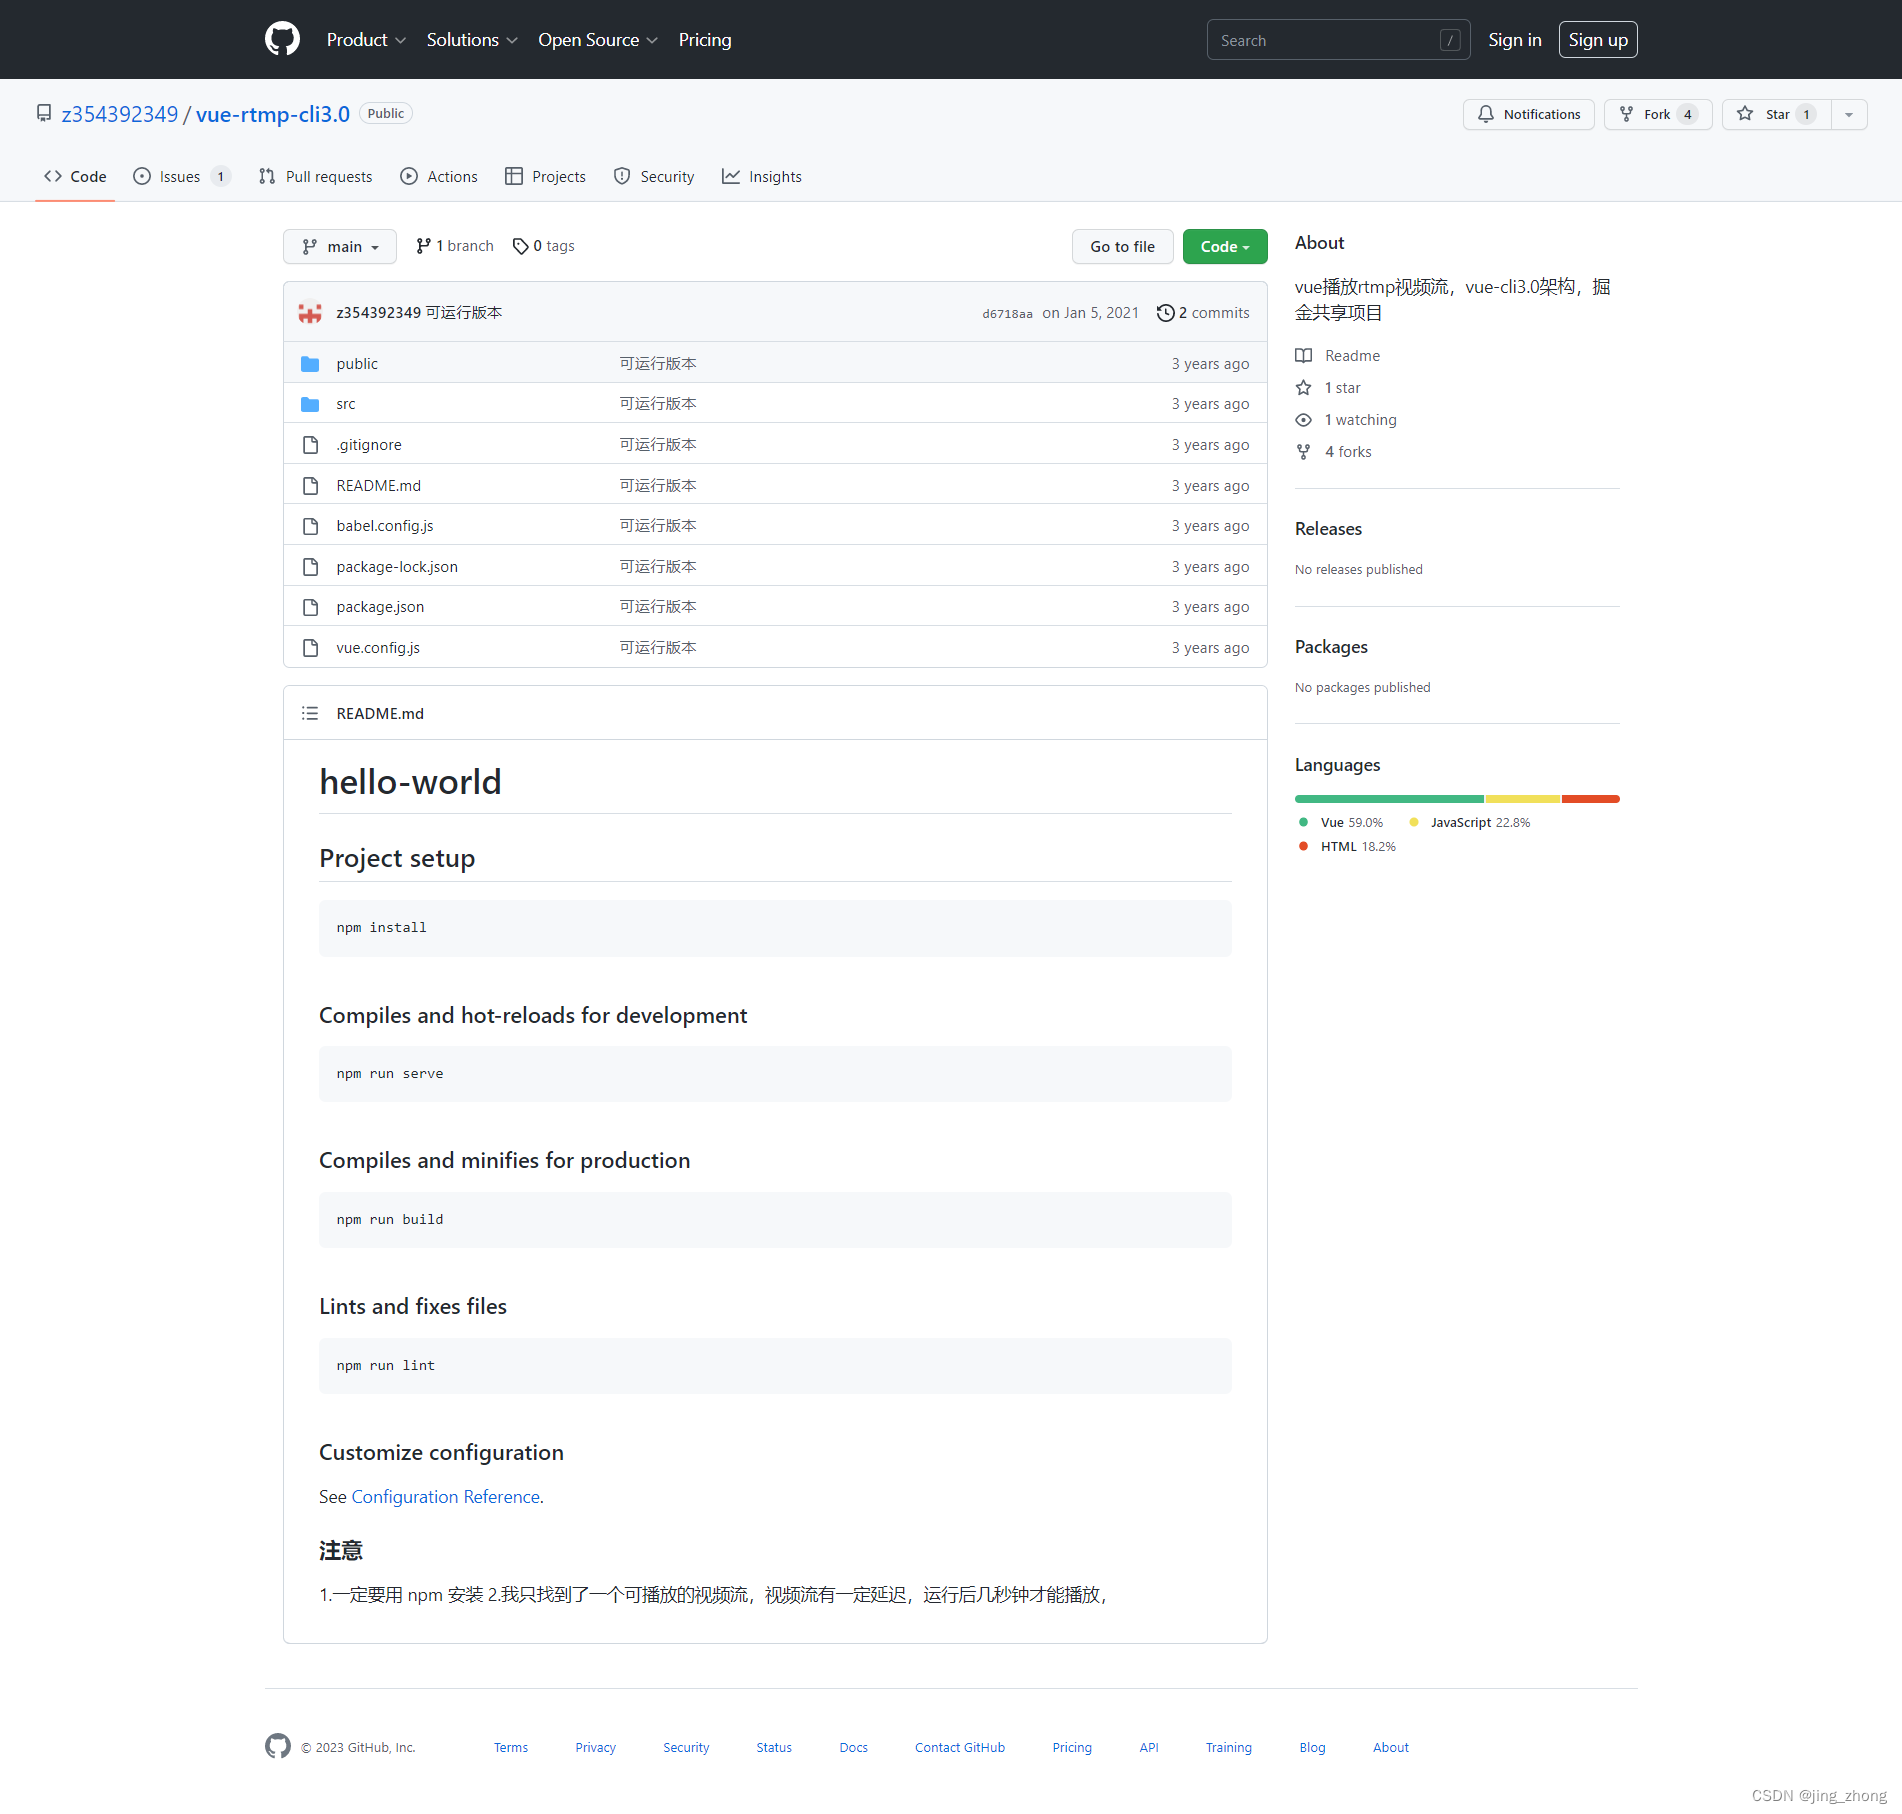Open package-lock.json file
Screen dimensions: 1902x1814
pos(397,566)
